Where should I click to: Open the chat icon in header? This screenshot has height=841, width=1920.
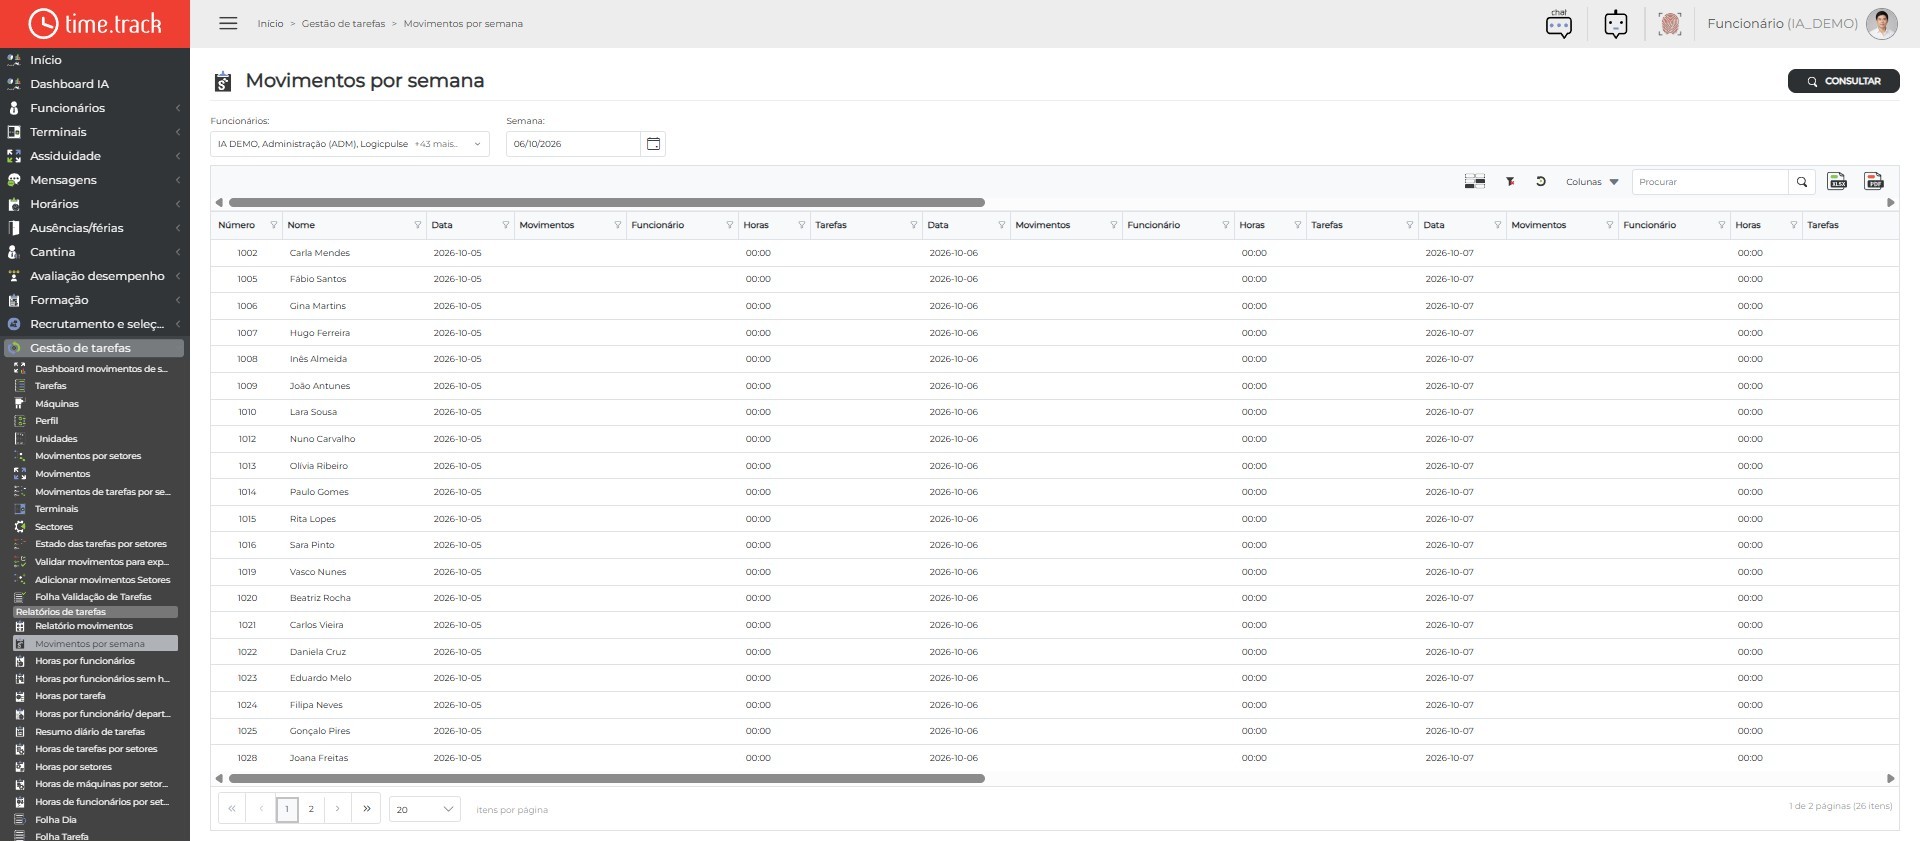coord(1558,24)
